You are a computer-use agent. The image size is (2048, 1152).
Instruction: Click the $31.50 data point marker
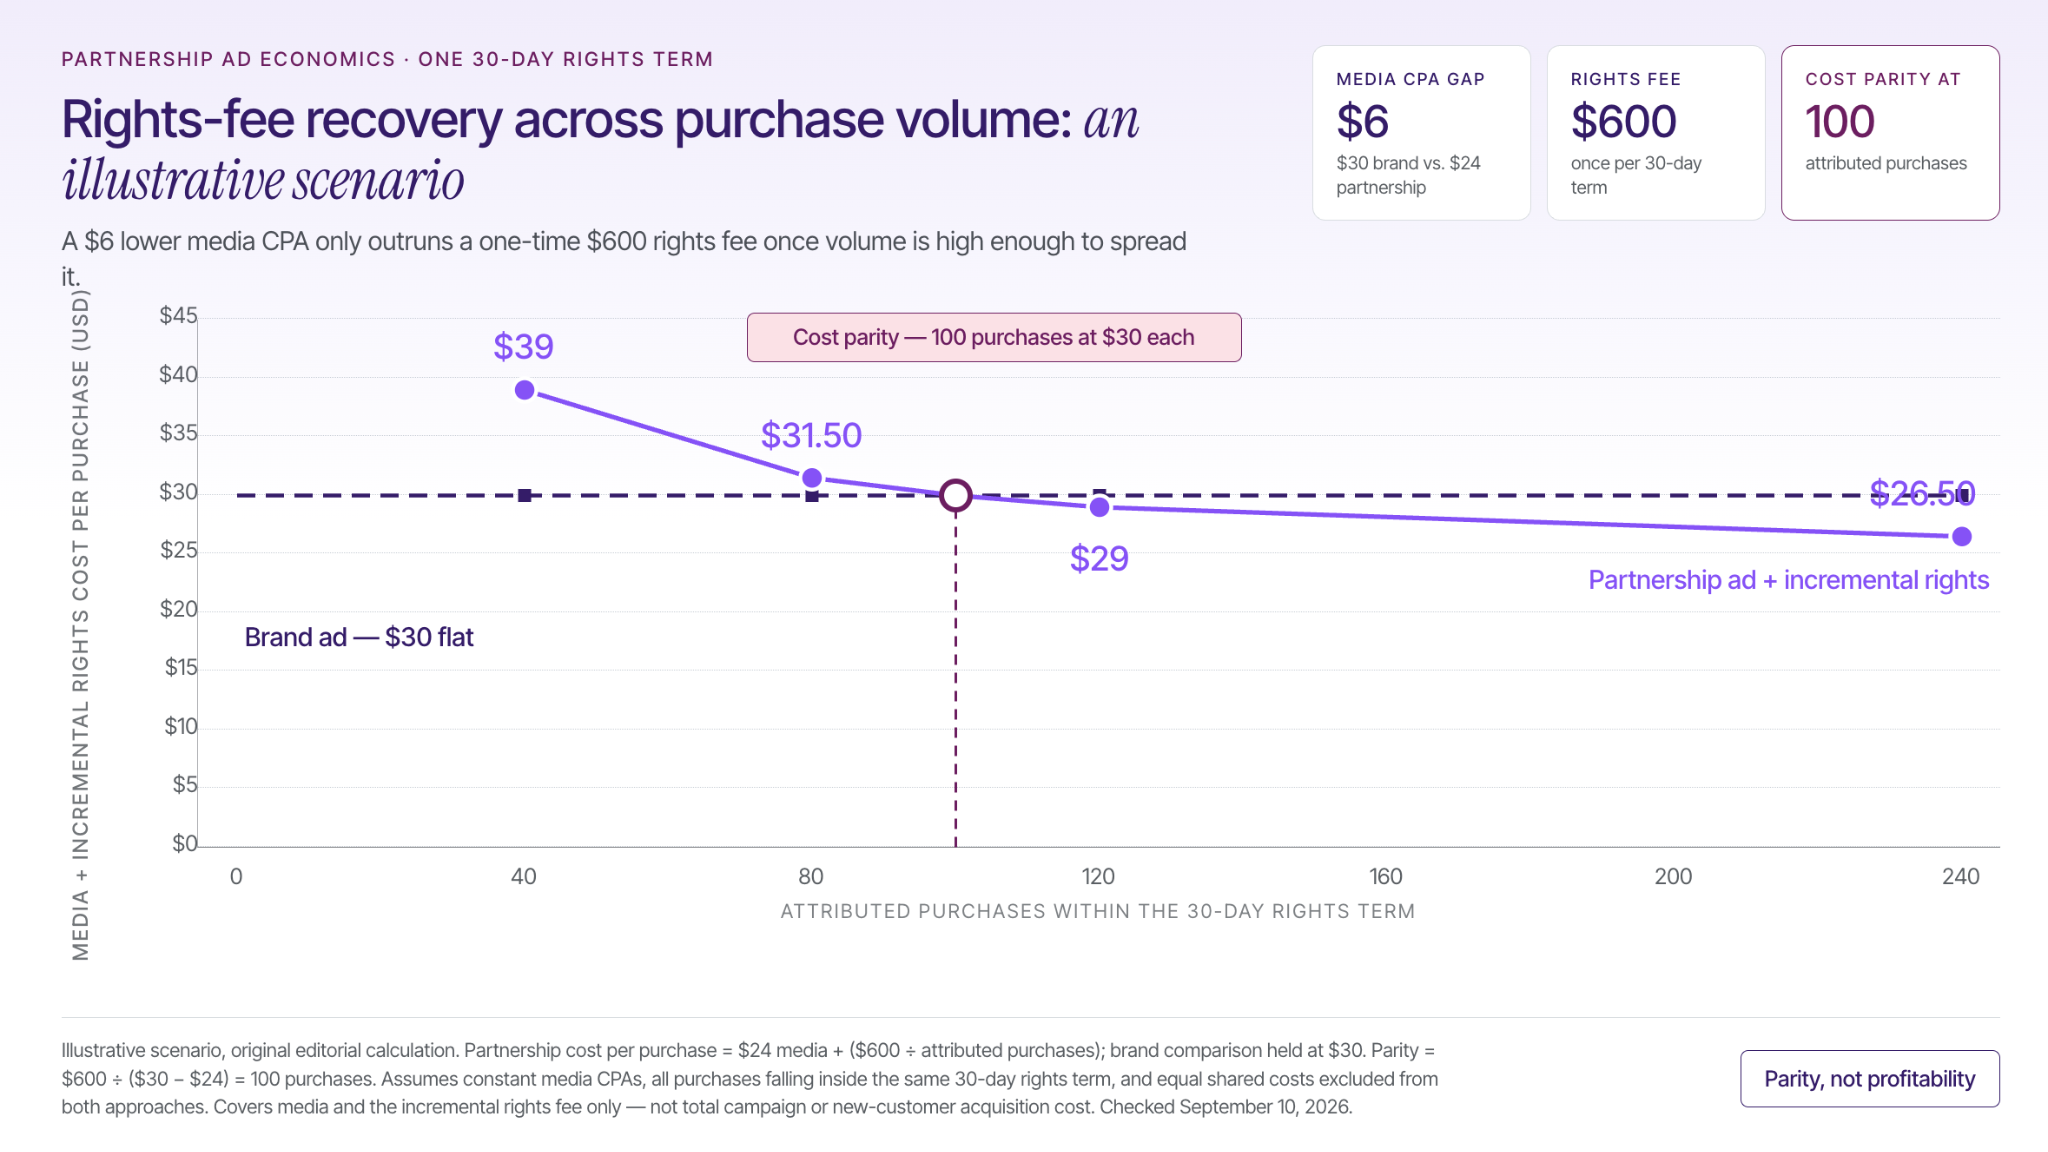click(812, 478)
